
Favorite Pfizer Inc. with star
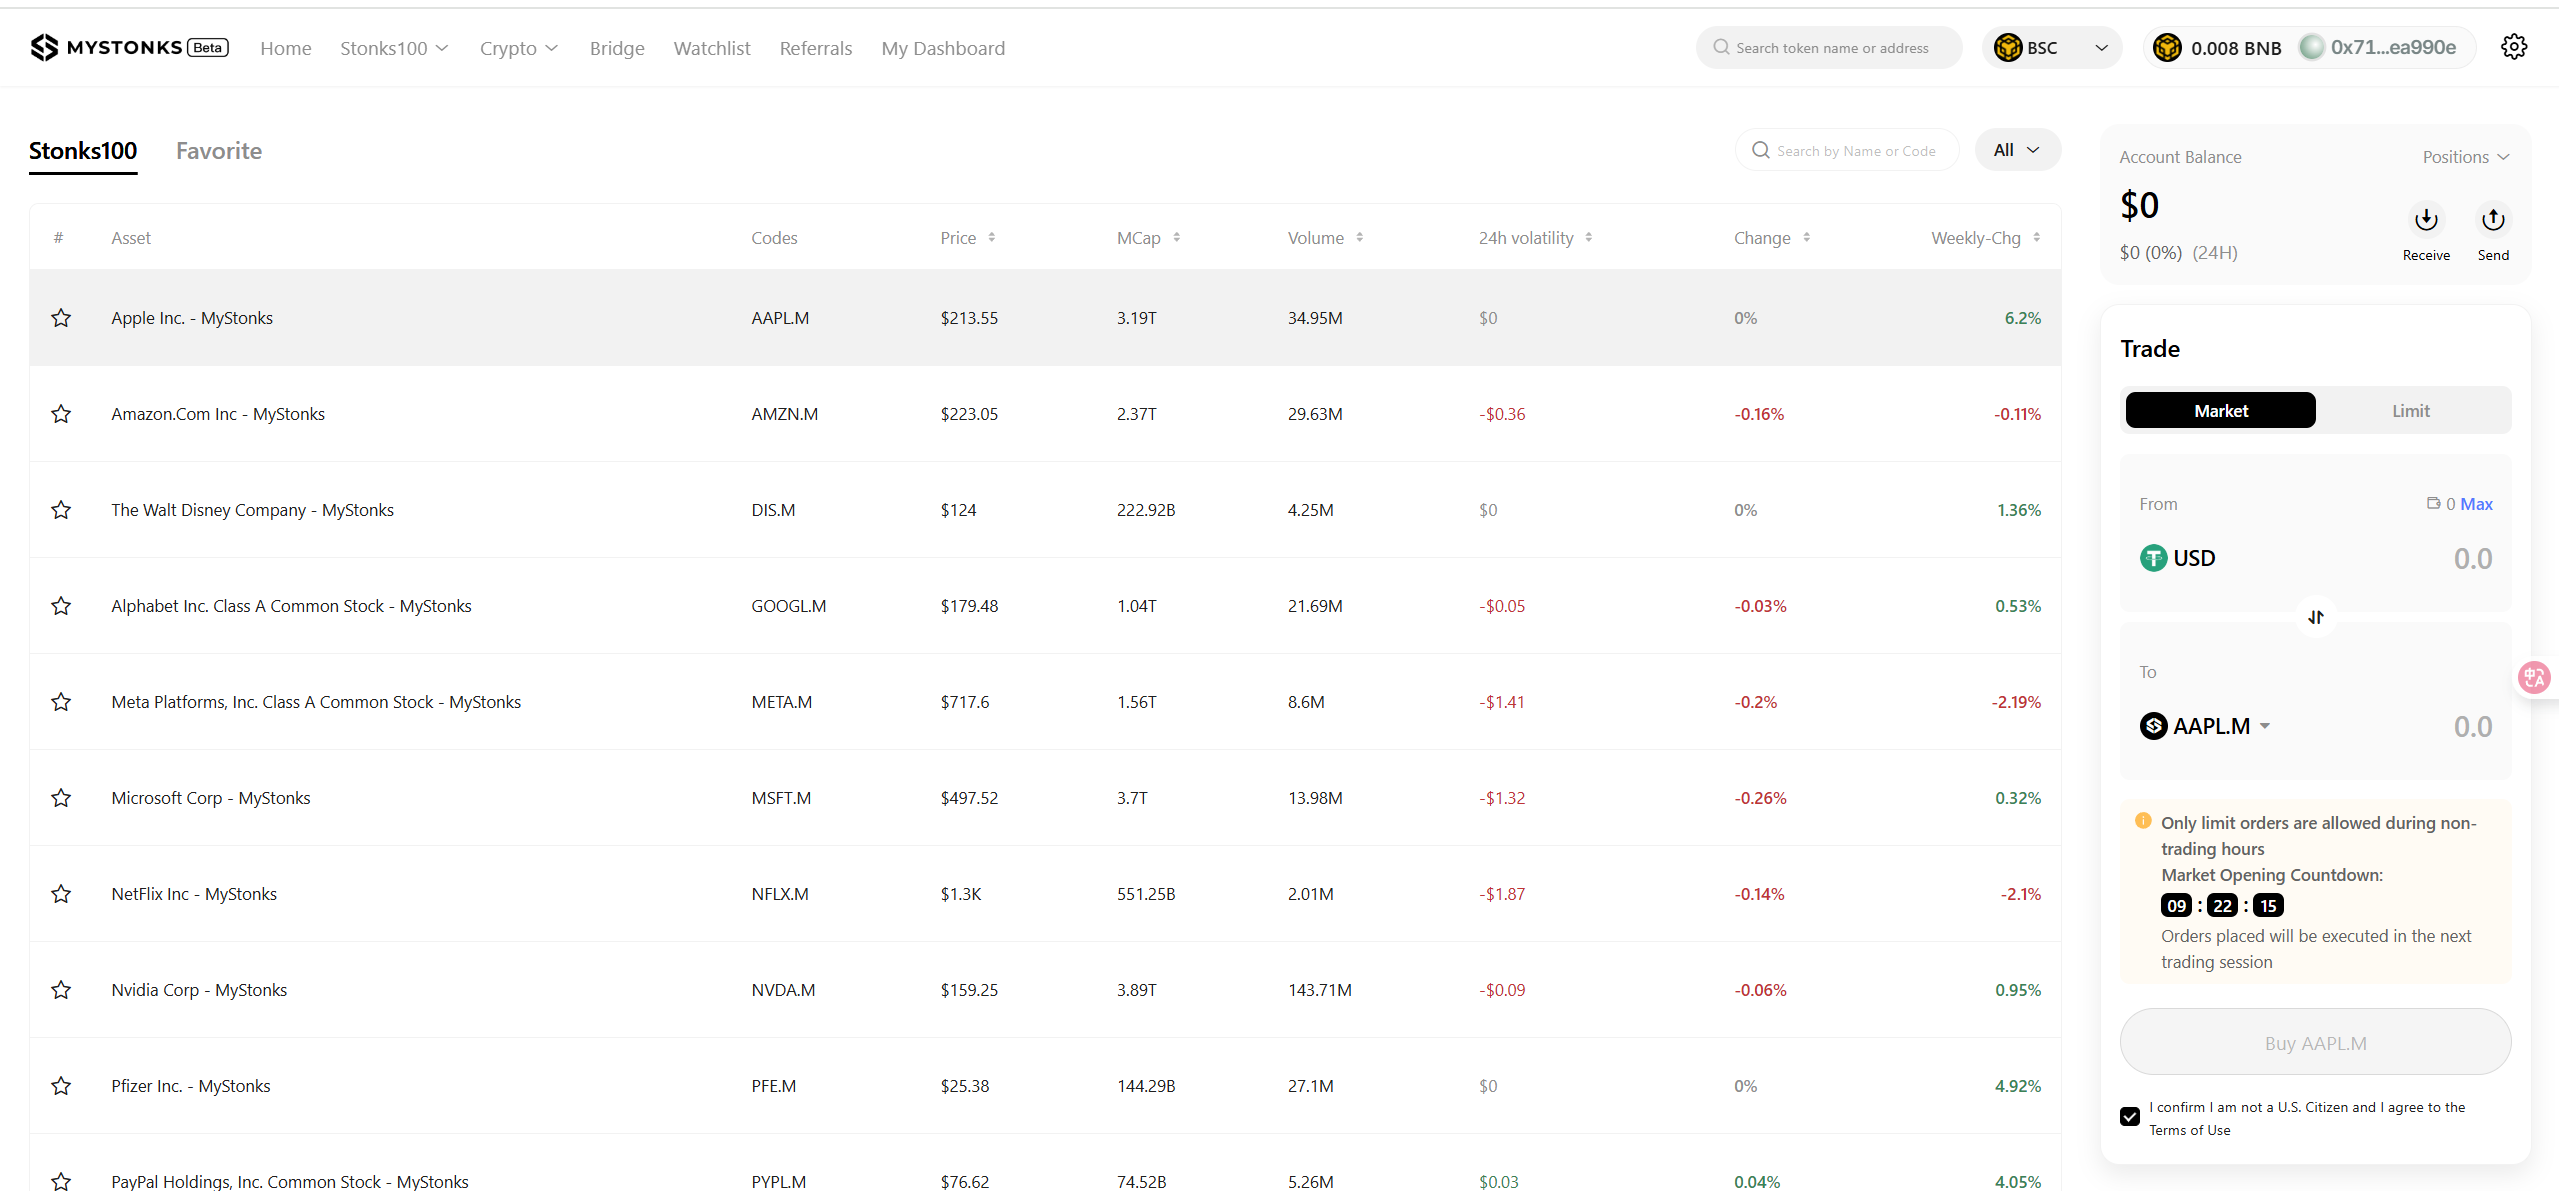point(61,1086)
